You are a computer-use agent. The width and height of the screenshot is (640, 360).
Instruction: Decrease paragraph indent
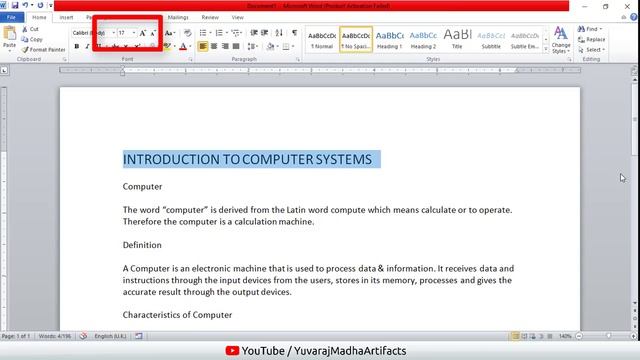[254, 33]
